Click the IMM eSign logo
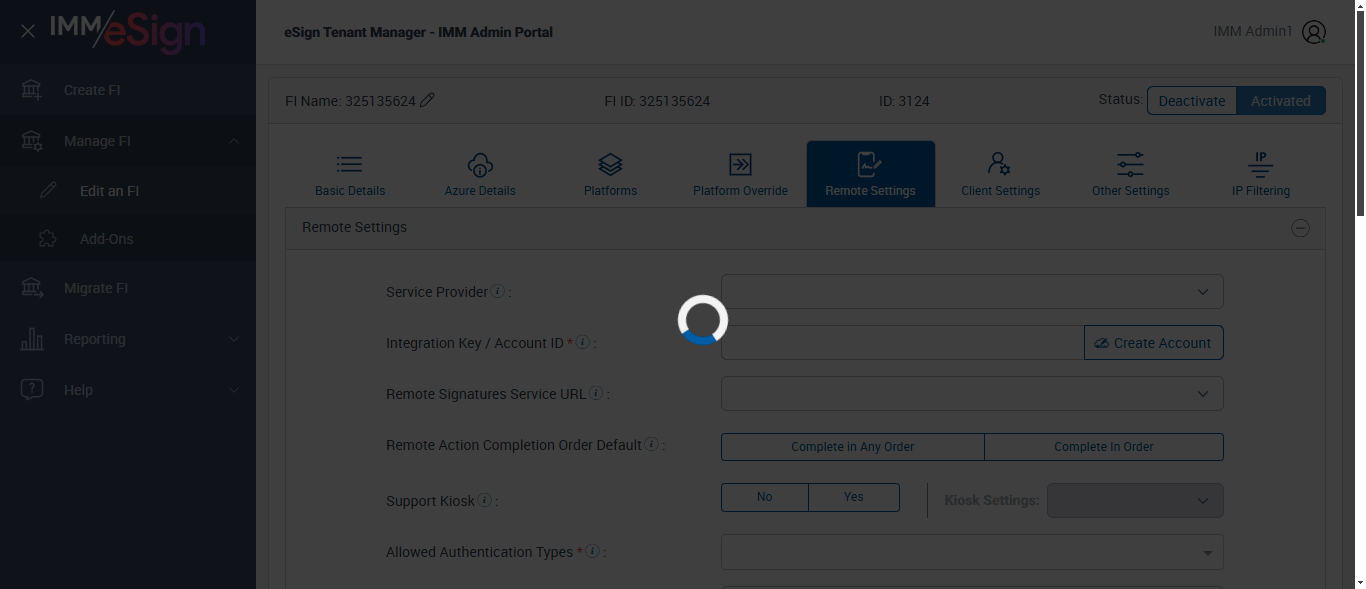Image resolution: width=1366 pixels, height=589 pixels. click(x=127, y=31)
